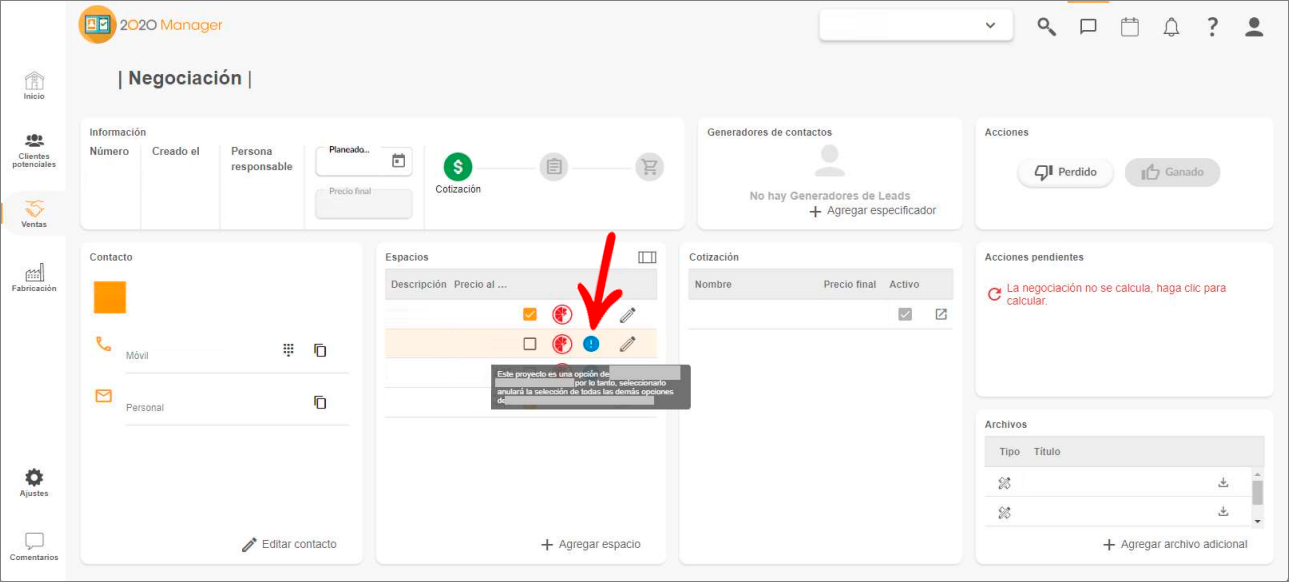The height and width of the screenshot is (582, 1289).
Task: Click the orange contact avatar square
Action: [110, 297]
